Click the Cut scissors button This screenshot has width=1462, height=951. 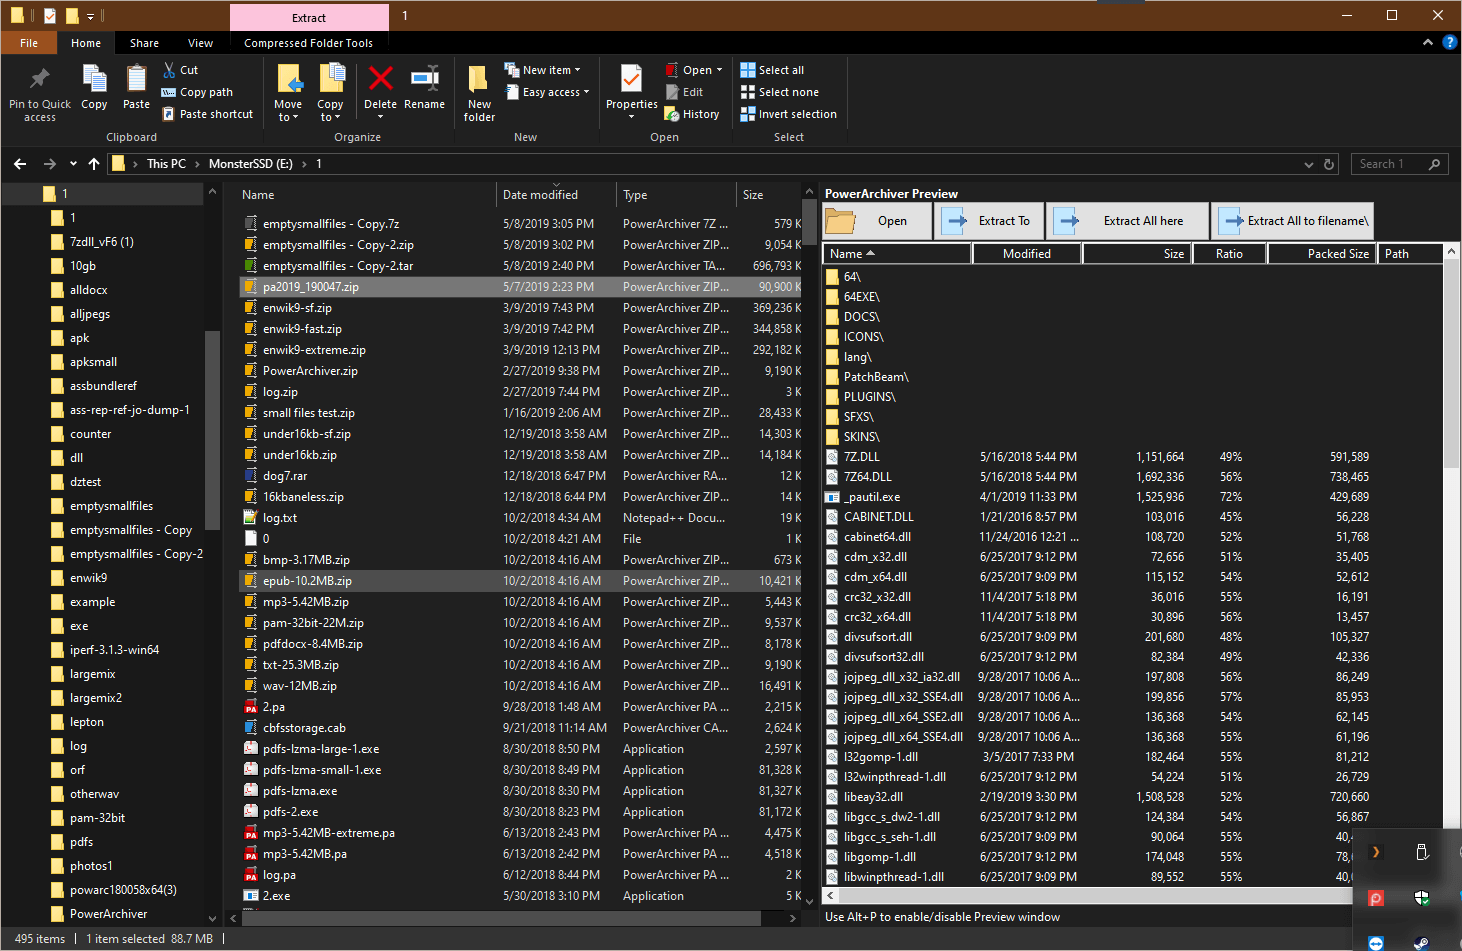pyautogui.click(x=181, y=70)
